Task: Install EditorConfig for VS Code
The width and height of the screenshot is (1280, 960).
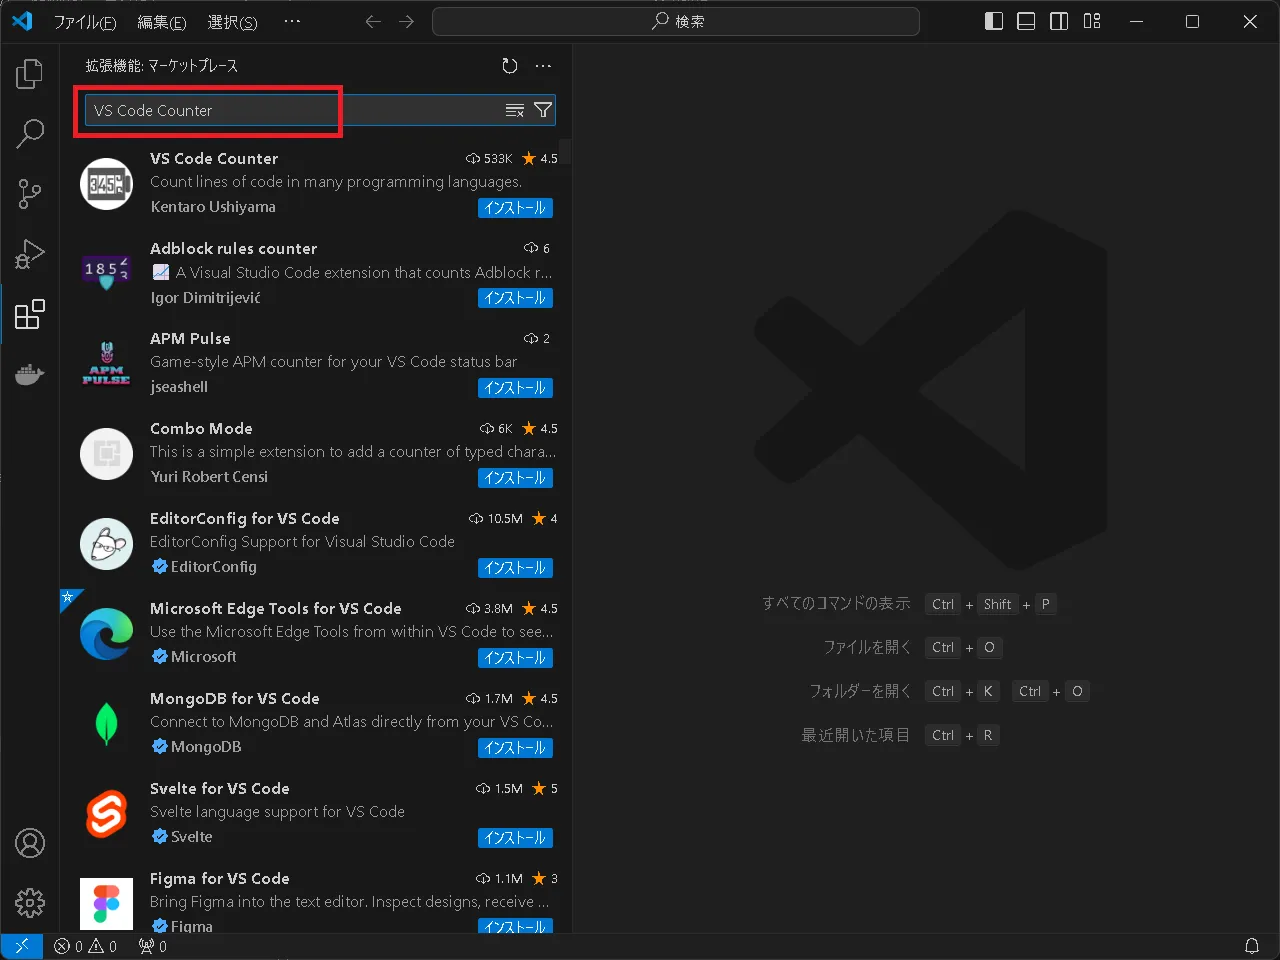Action: click(x=515, y=568)
